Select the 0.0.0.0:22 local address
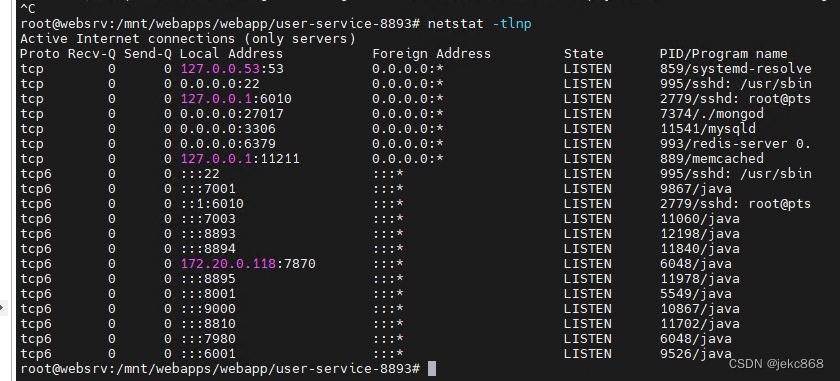Viewport: 840px width, 381px height. [220, 84]
